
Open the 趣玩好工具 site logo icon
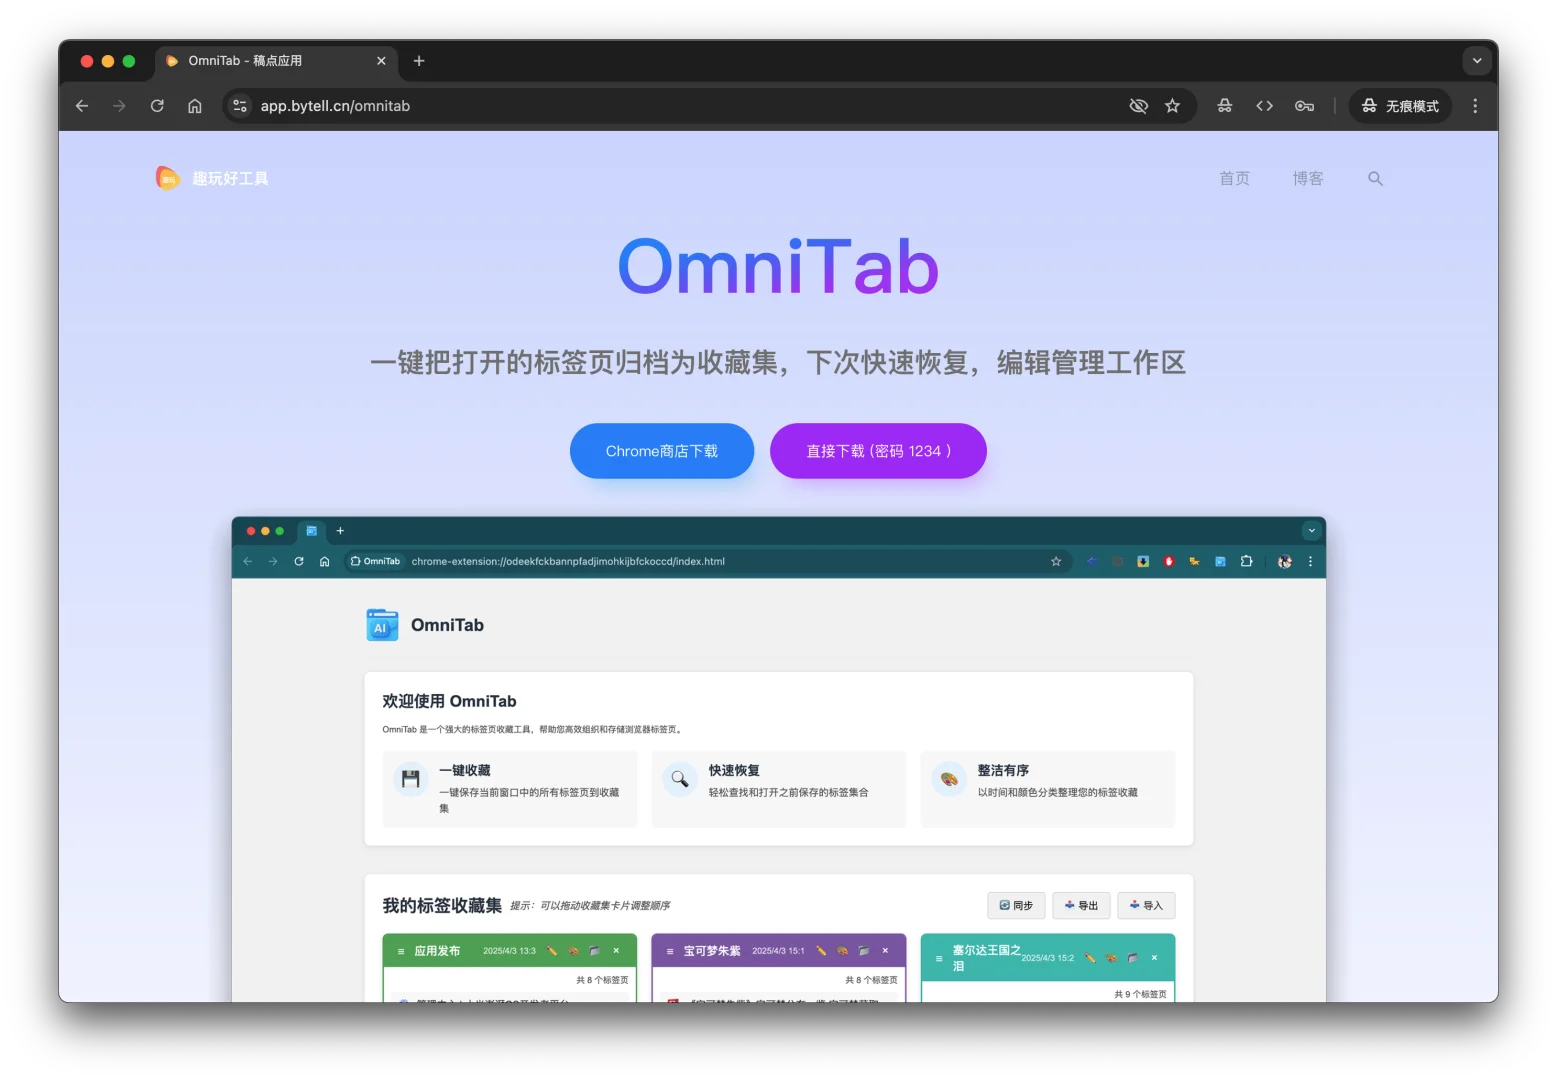click(x=167, y=177)
